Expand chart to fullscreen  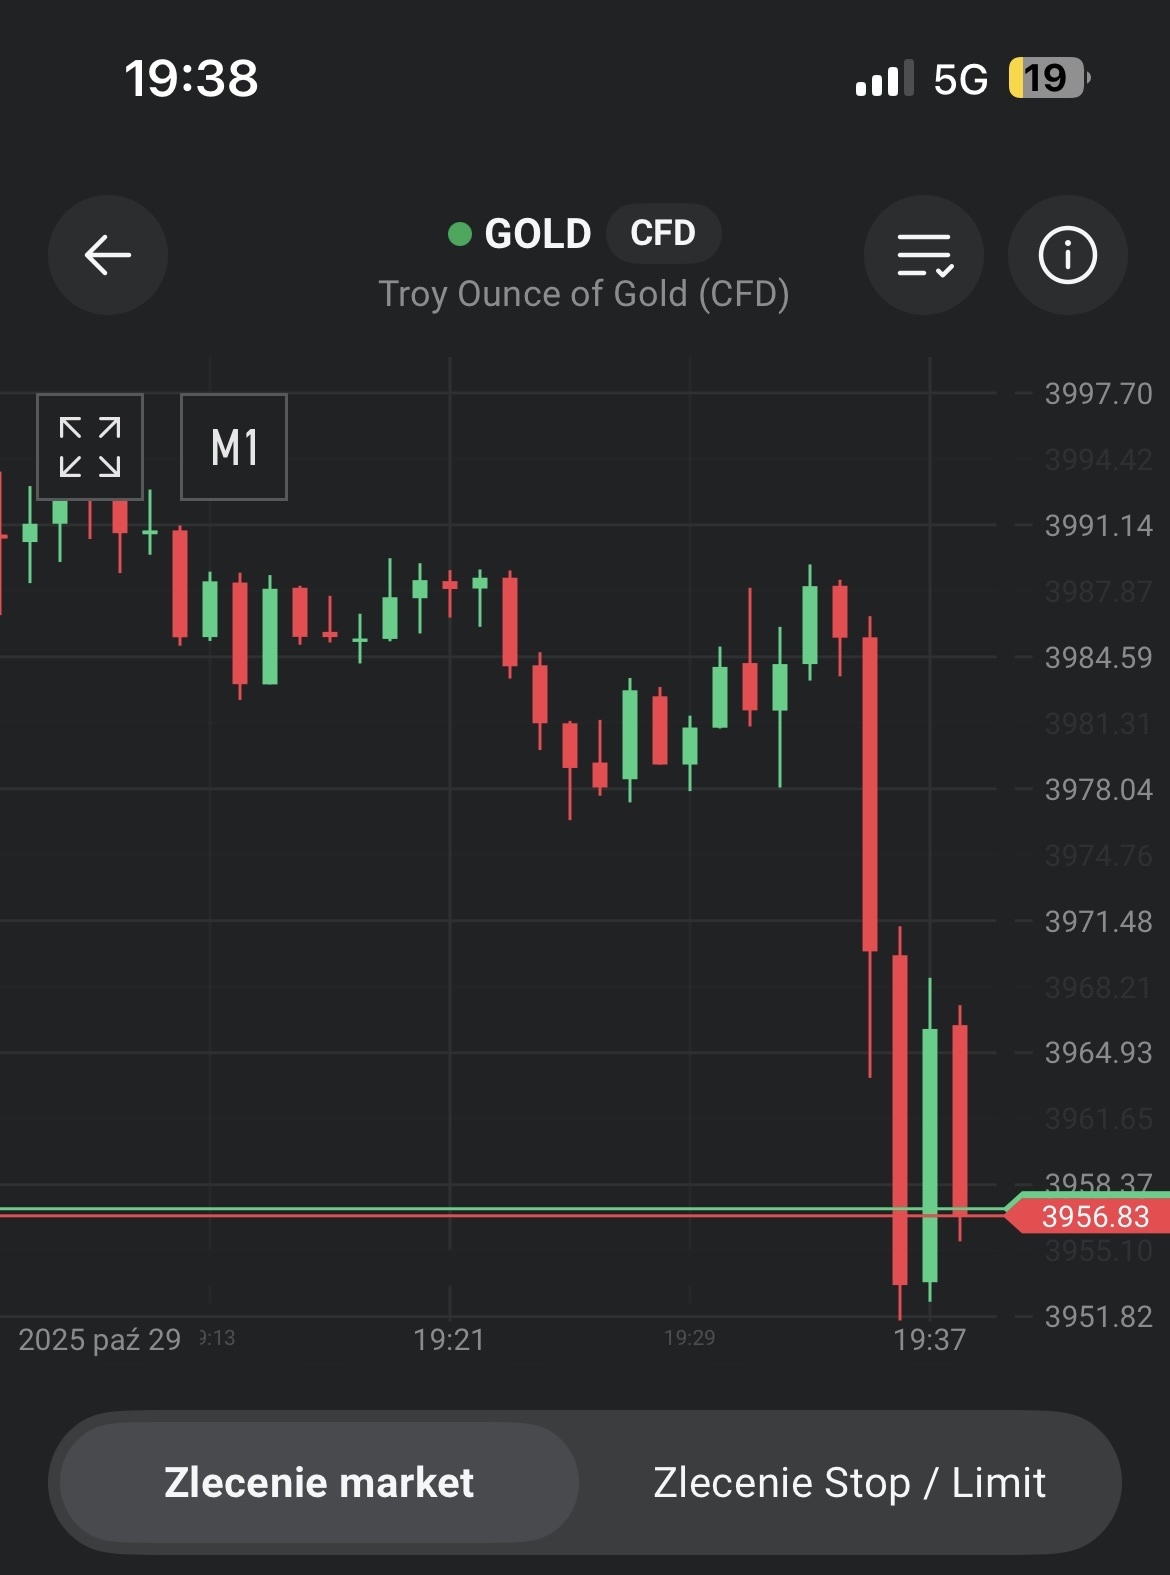point(90,447)
